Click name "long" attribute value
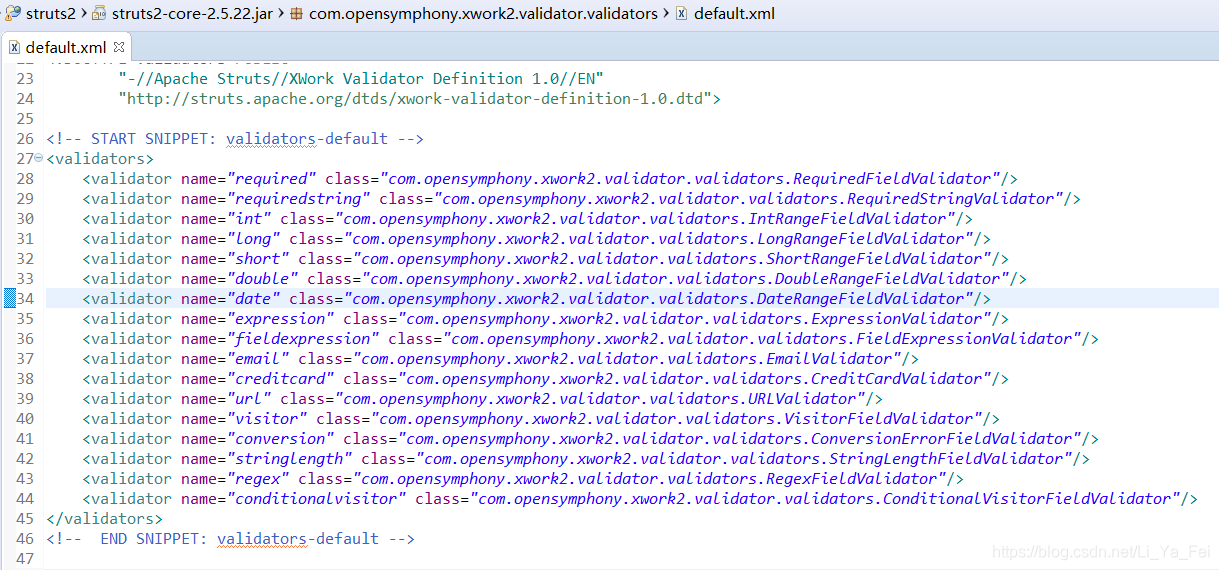This screenshot has width=1219, height=570. 254,238
